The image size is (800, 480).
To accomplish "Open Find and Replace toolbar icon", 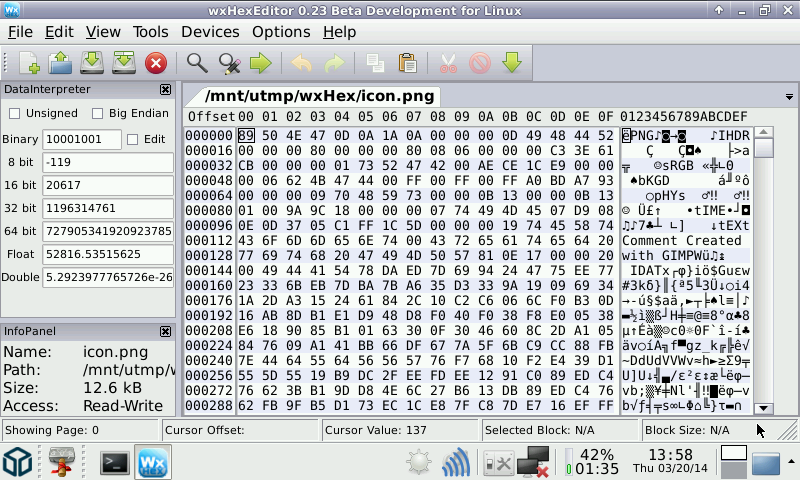I will pos(229,63).
